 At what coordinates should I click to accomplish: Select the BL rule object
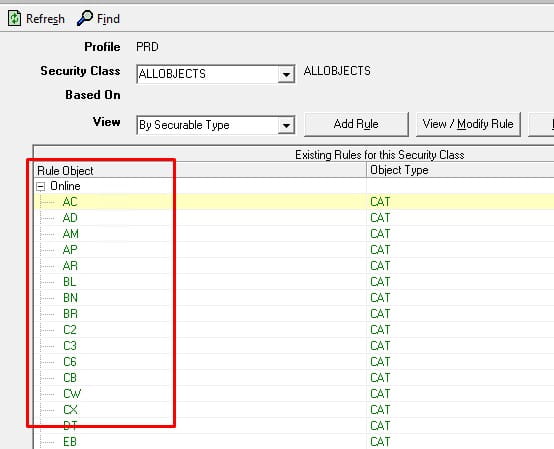[70, 282]
